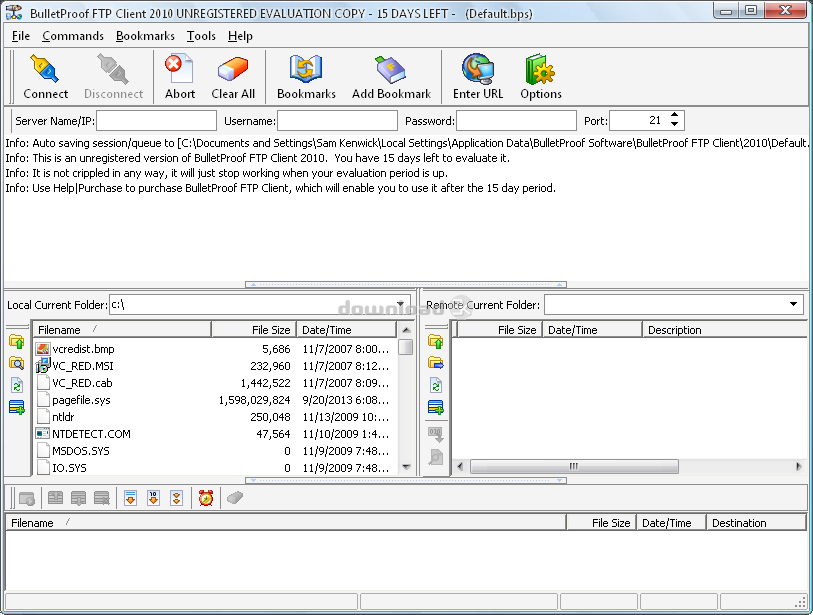Sort remote list by File Size column
The height and width of the screenshot is (615, 813).
[499, 330]
